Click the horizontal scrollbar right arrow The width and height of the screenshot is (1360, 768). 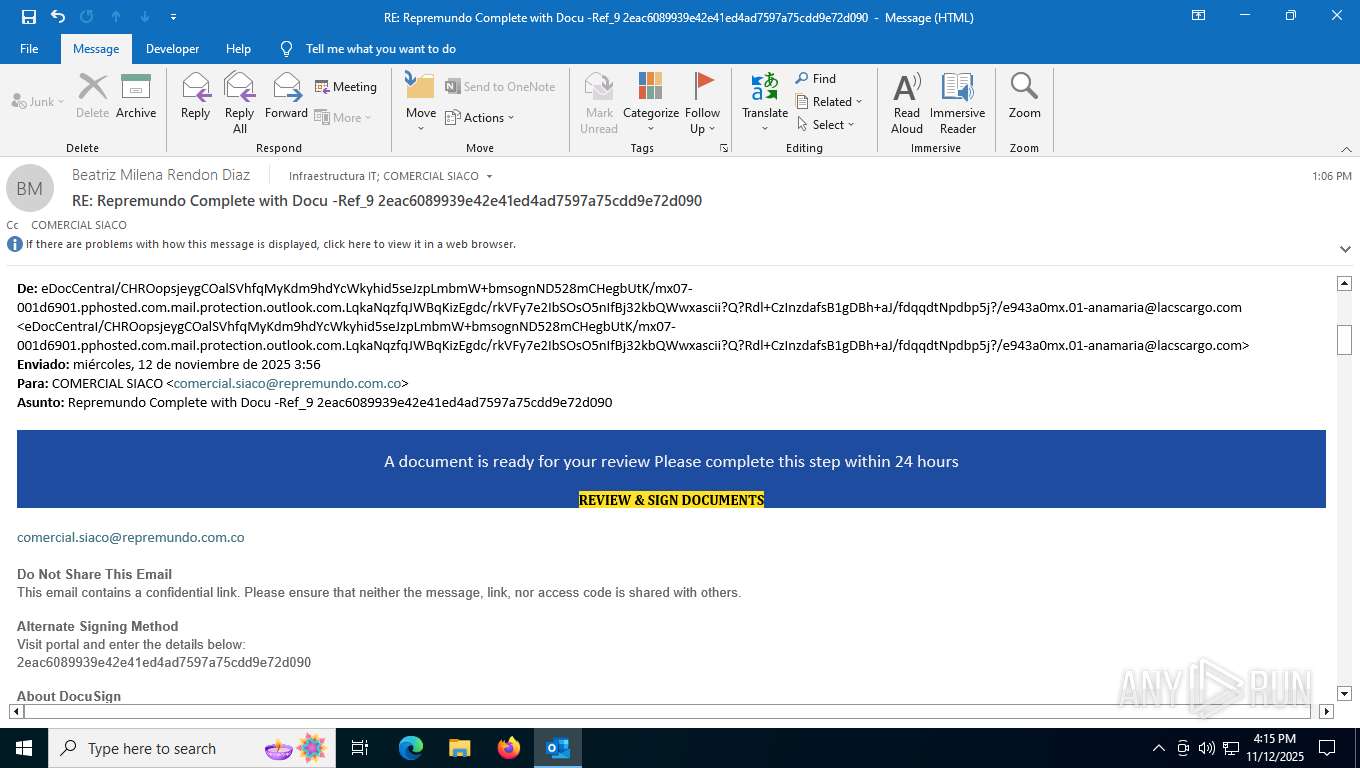click(x=1327, y=712)
